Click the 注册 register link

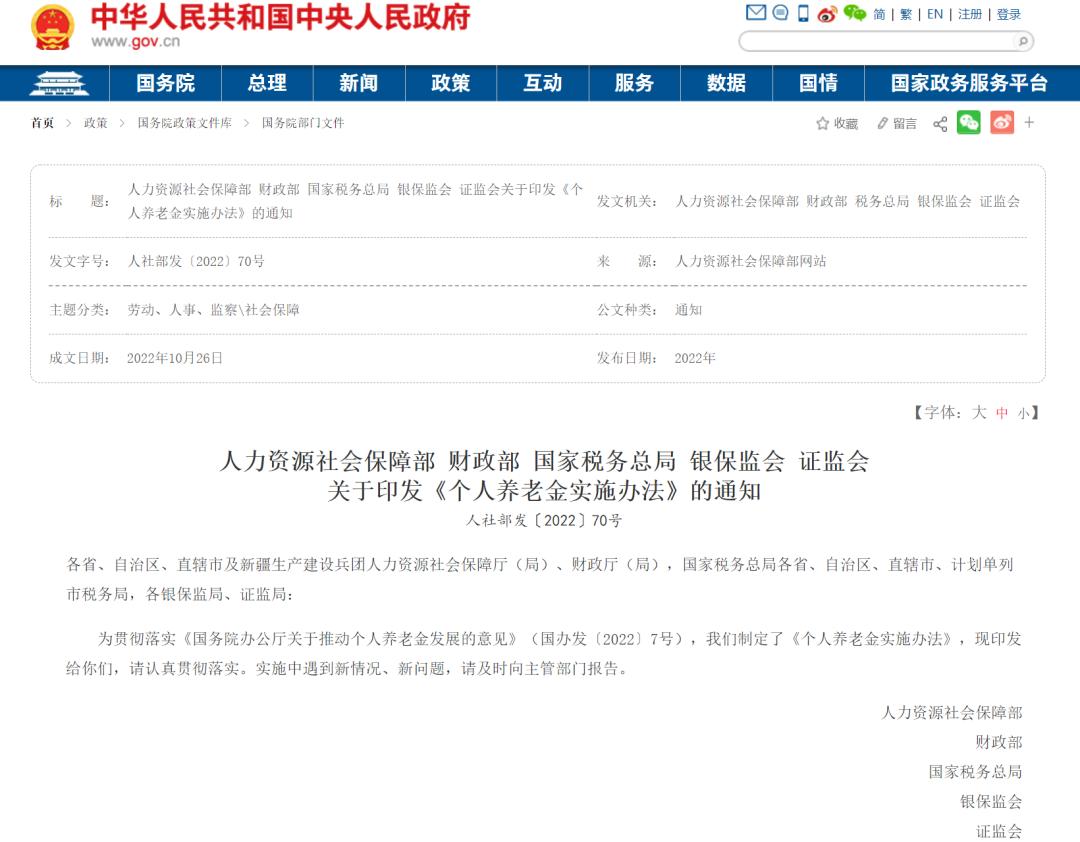(x=970, y=14)
